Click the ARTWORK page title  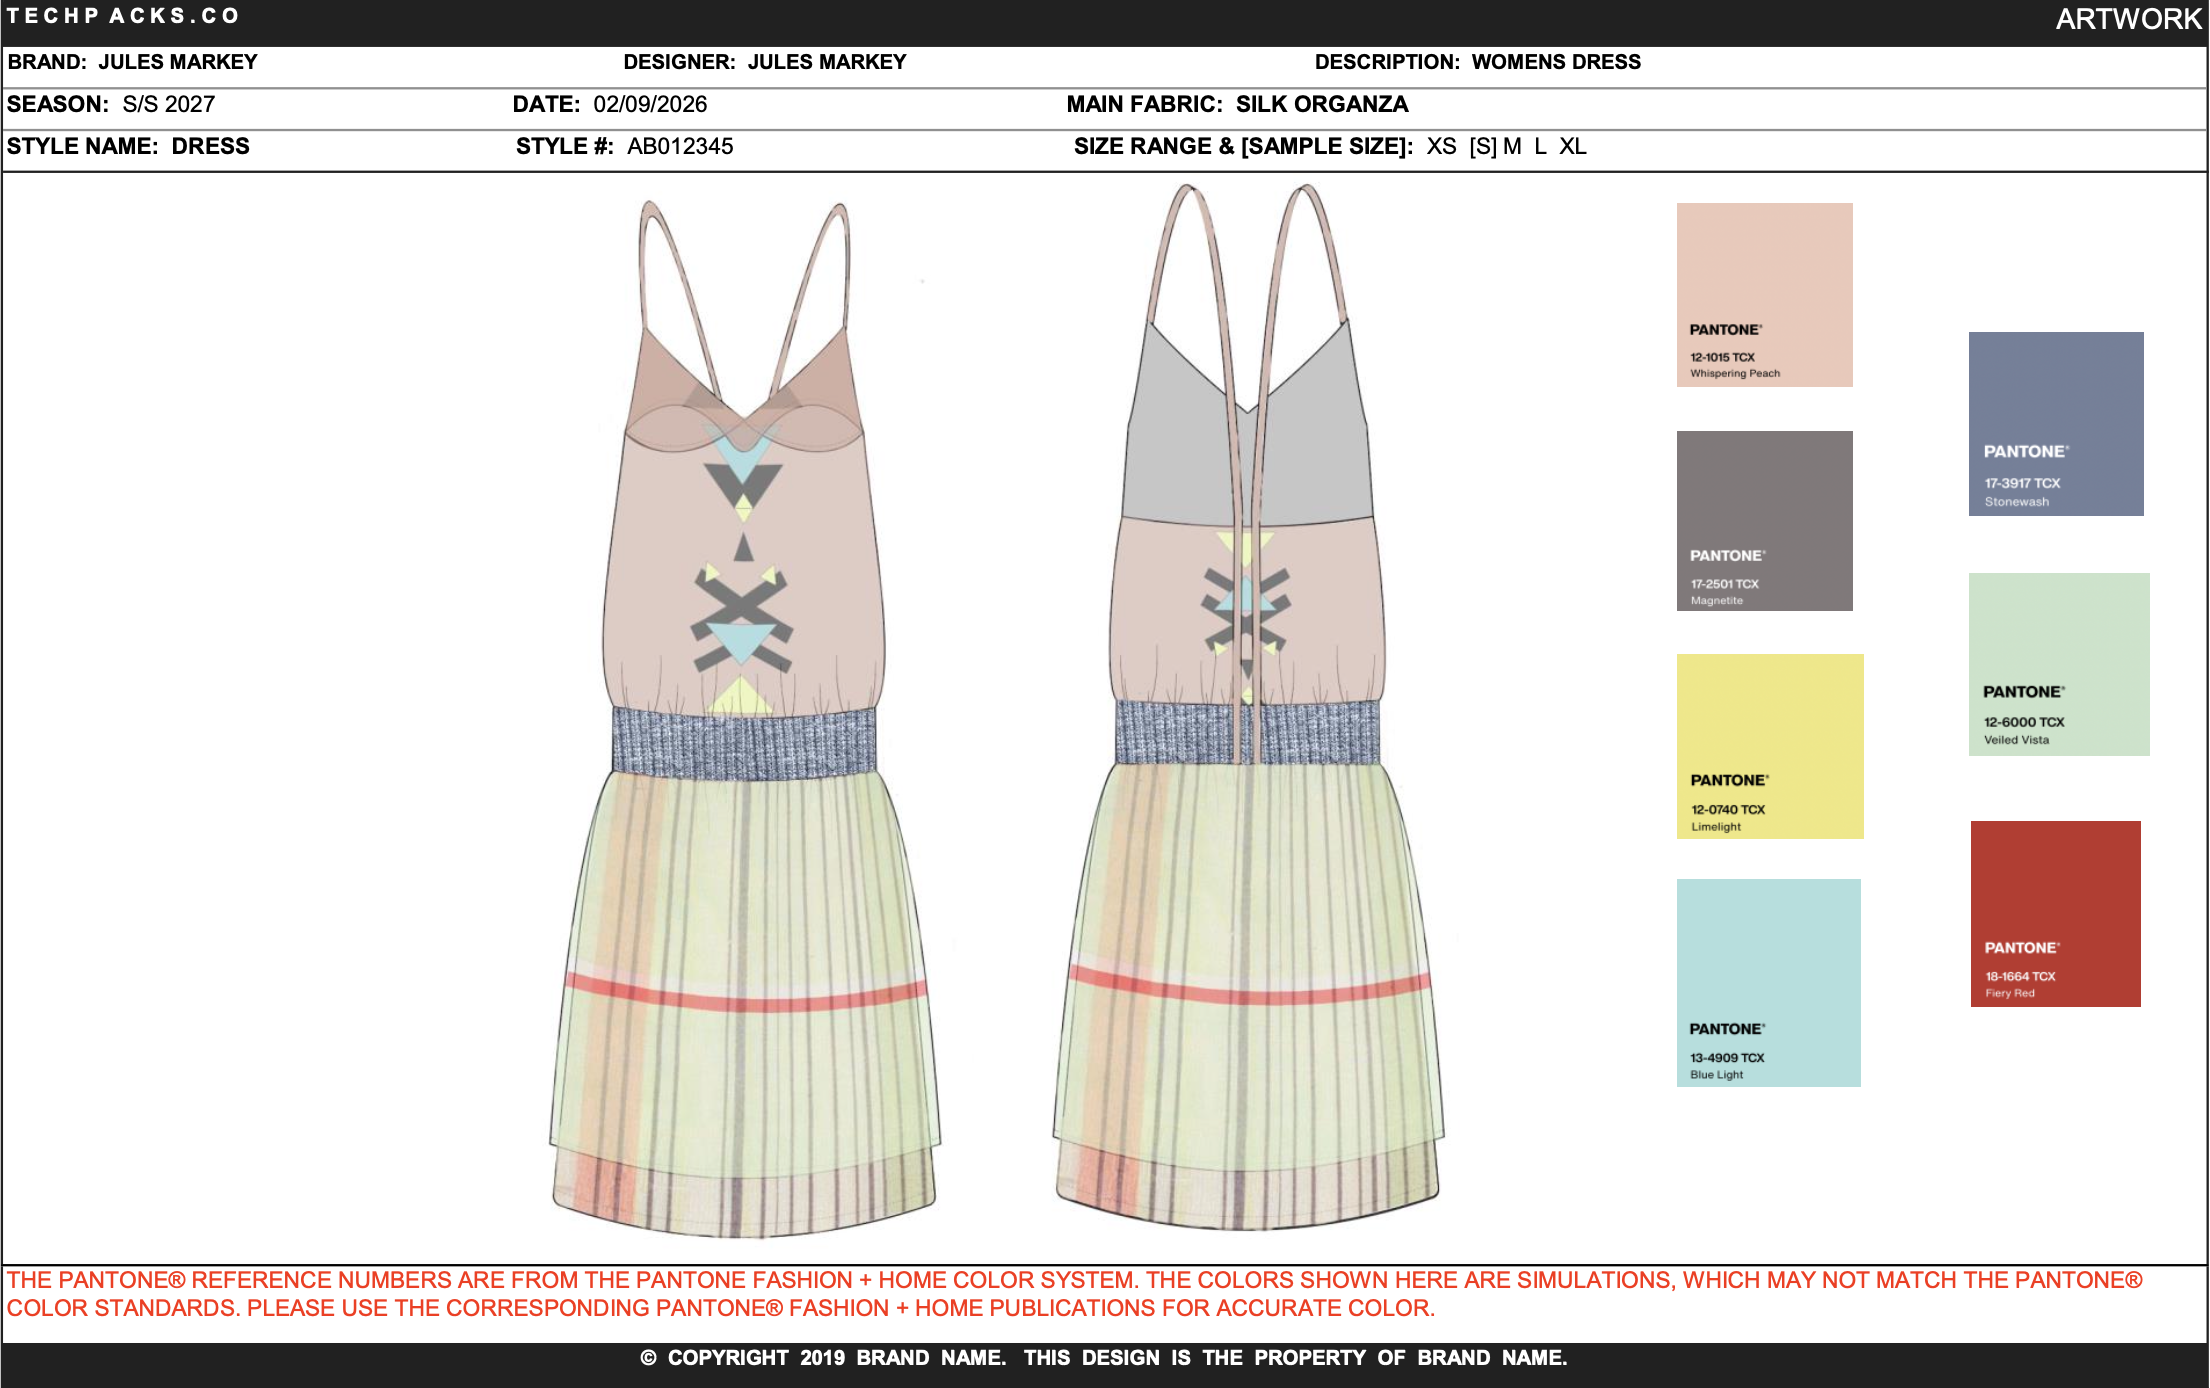coord(2127,19)
